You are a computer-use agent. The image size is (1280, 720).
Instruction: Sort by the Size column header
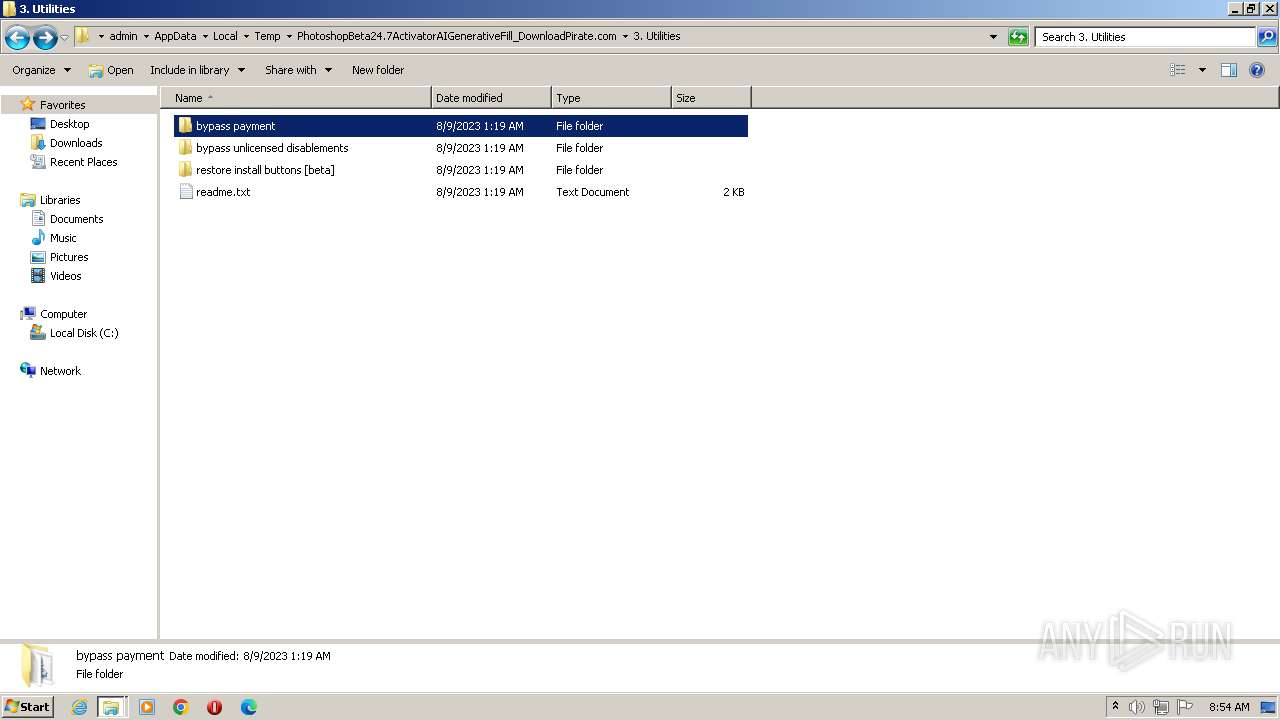tap(711, 98)
